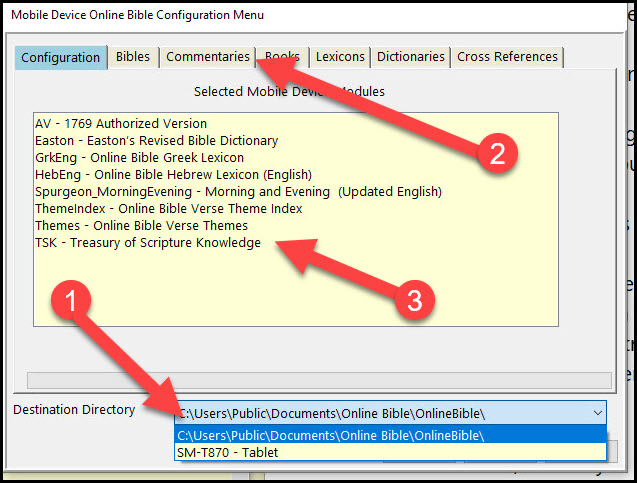Open the Dictionaries tab
The image size is (637, 483).
(x=411, y=56)
